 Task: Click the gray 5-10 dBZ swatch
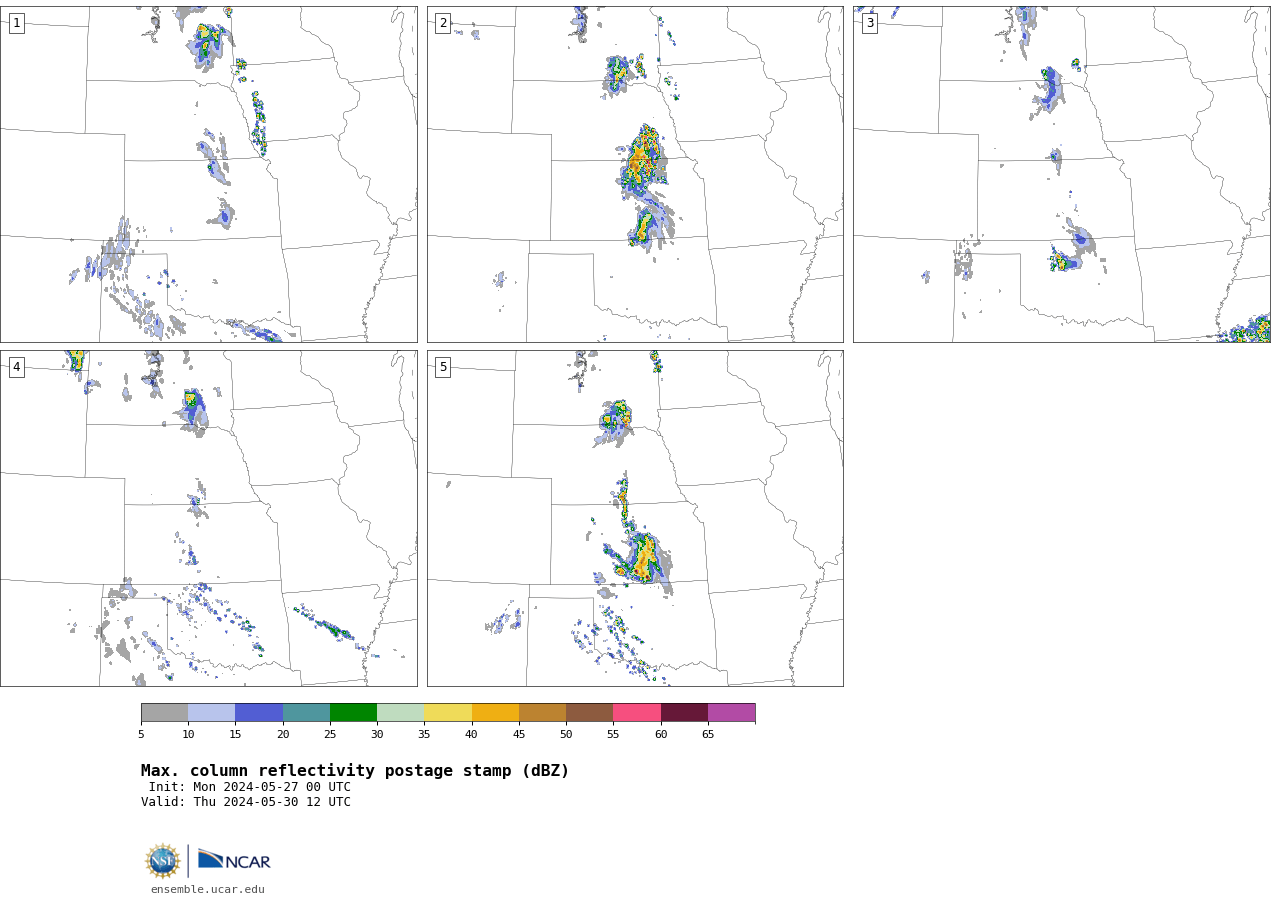click(x=165, y=713)
